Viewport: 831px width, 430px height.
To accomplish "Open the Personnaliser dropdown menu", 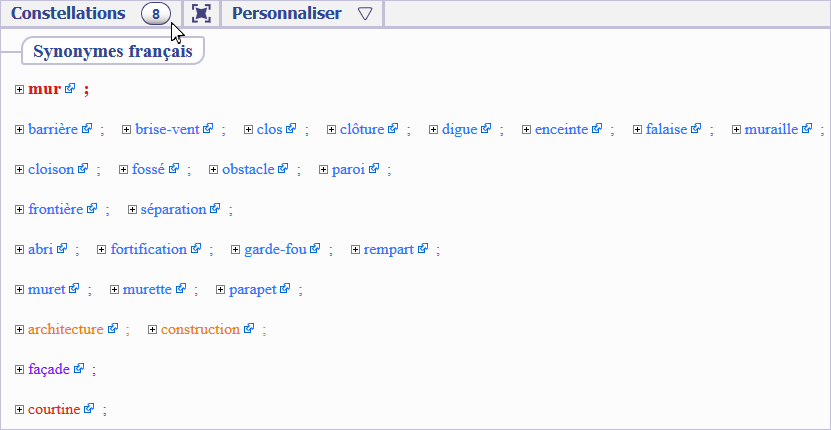I will point(302,13).
